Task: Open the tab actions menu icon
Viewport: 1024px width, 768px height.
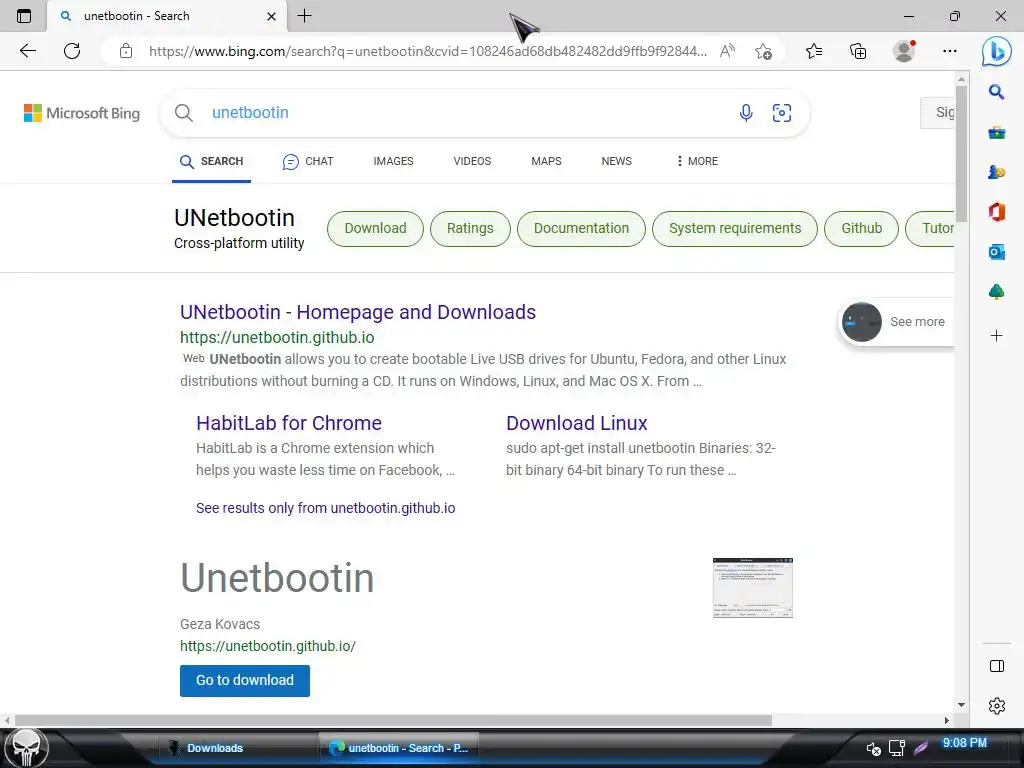Action: tap(24, 16)
